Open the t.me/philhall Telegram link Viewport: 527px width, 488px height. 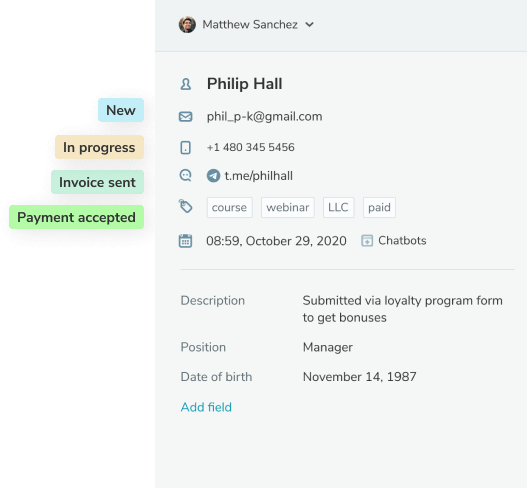[x=258, y=176]
